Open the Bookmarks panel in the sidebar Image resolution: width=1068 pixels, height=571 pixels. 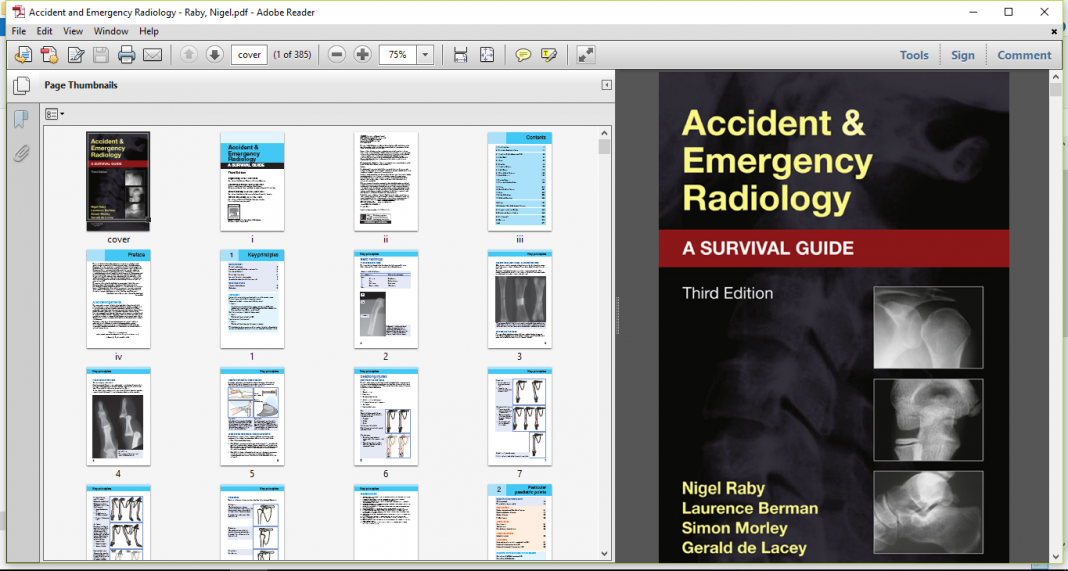[21, 119]
